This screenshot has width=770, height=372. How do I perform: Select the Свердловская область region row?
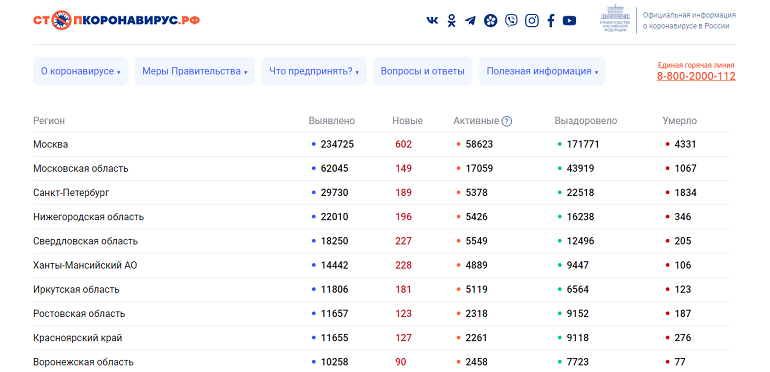pos(382,241)
